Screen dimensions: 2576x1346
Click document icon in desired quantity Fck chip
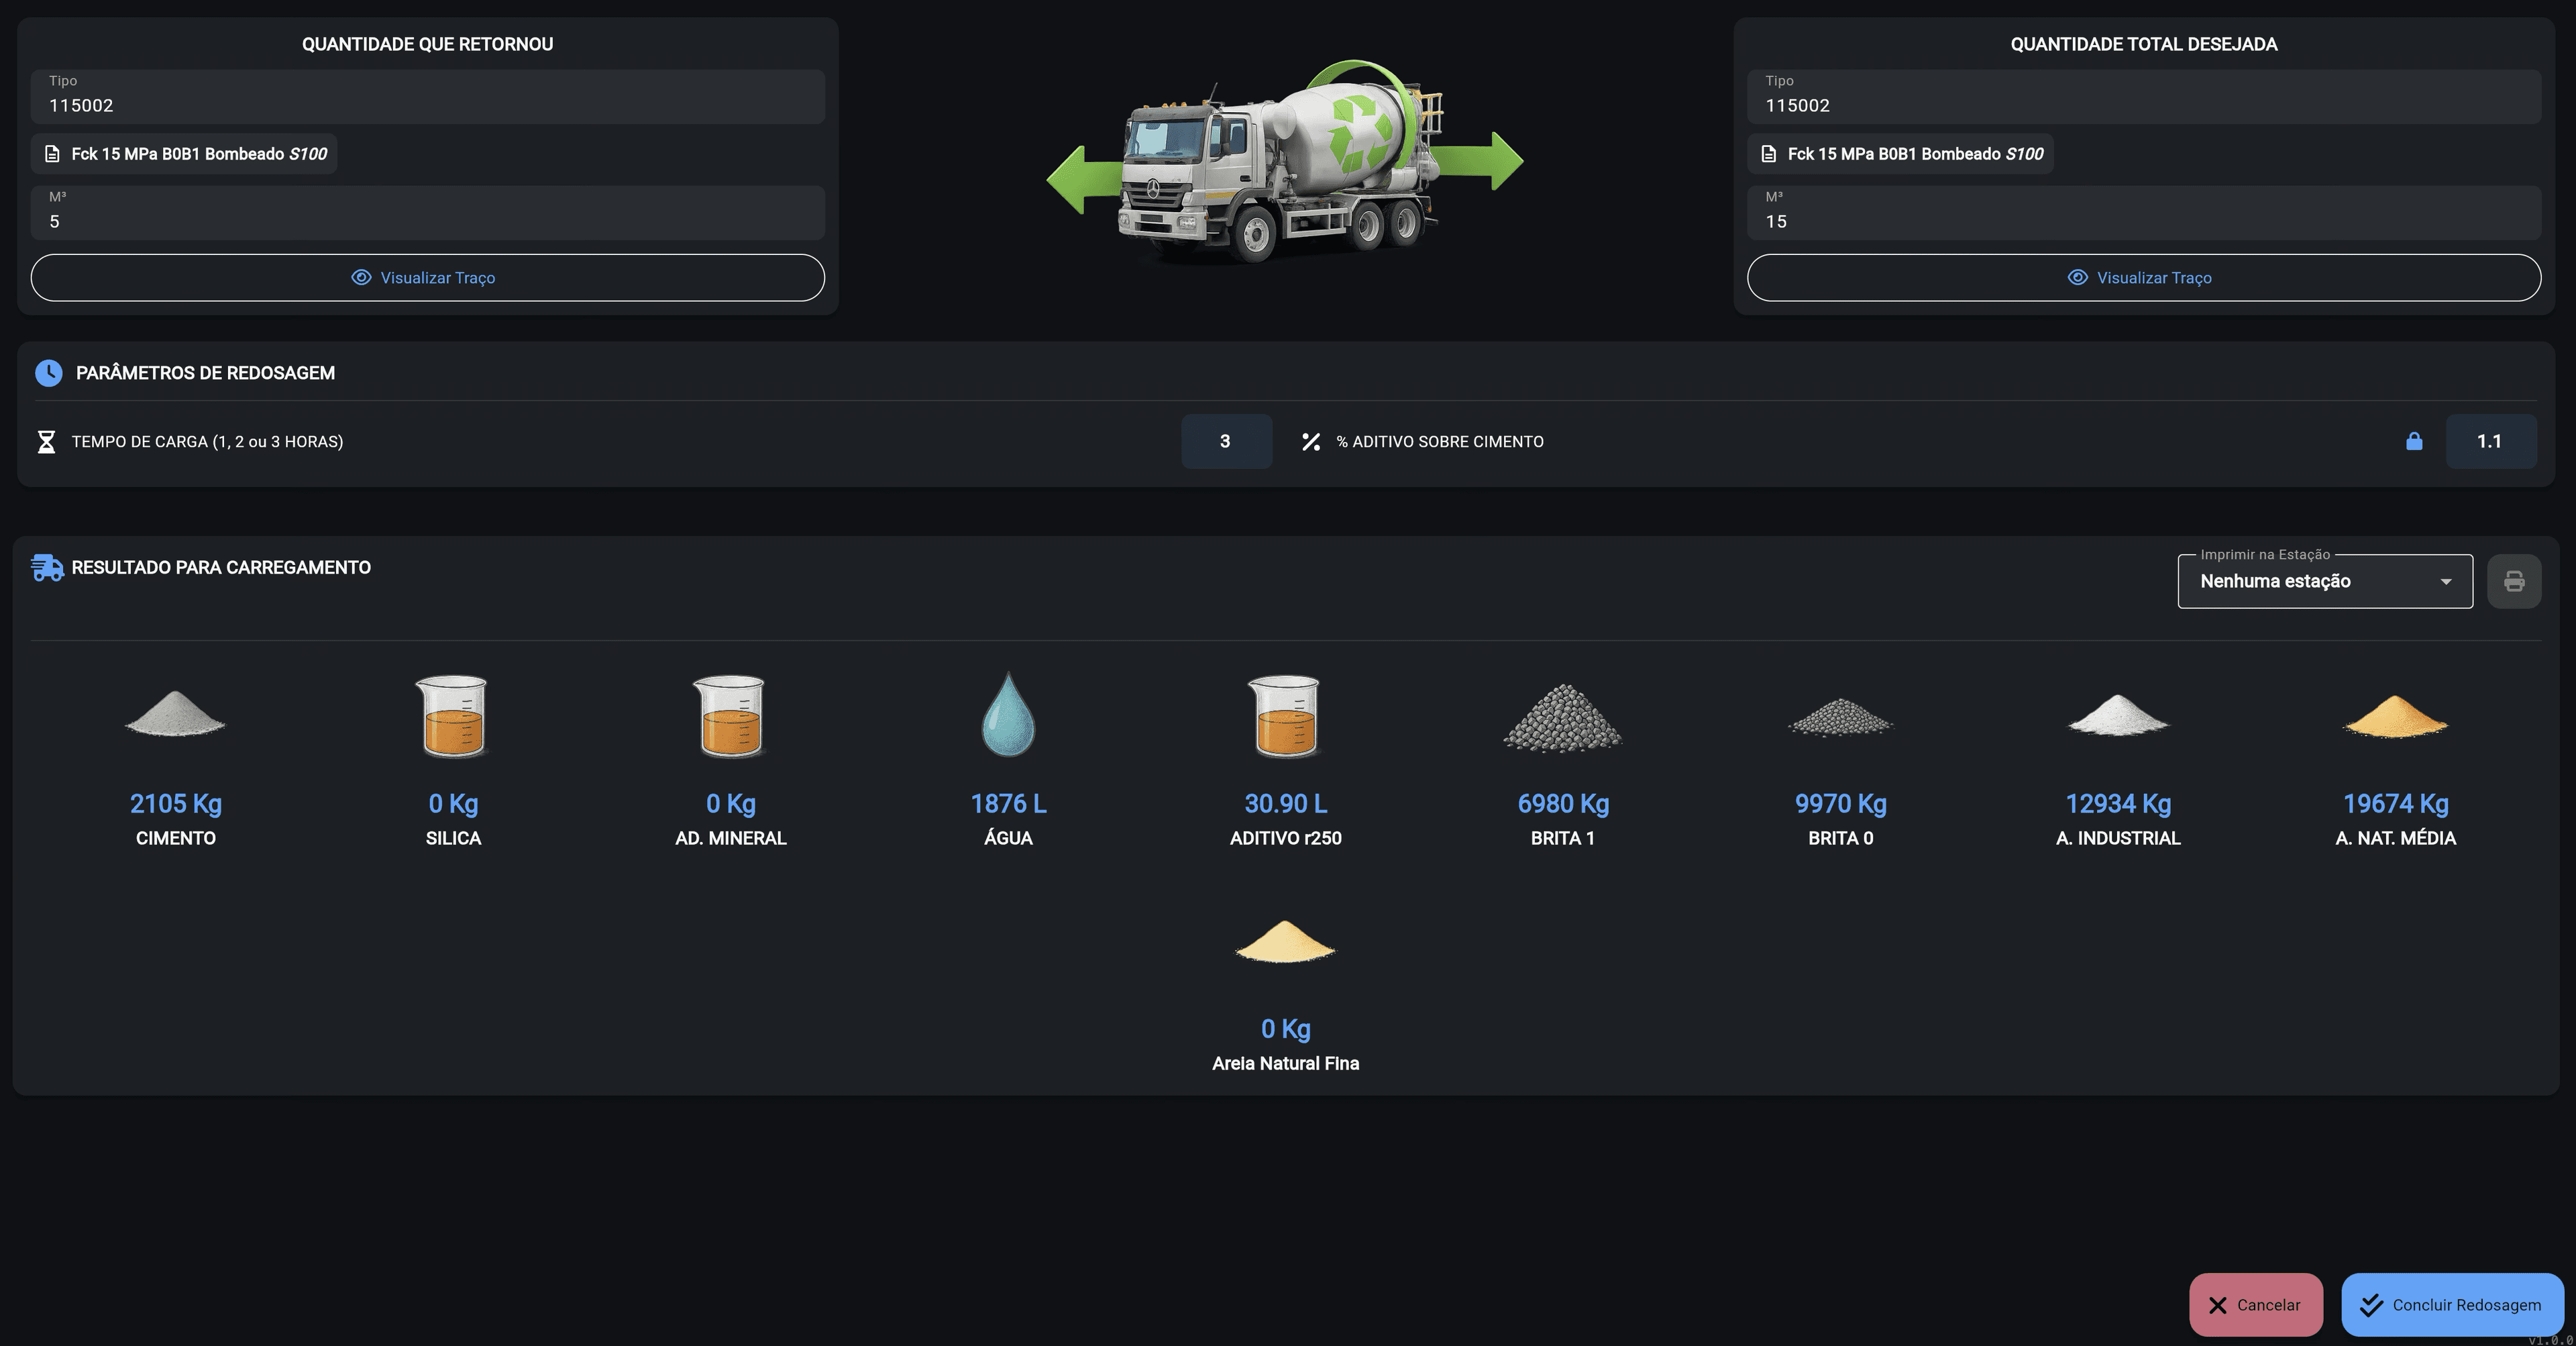[x=1768, y=154]
